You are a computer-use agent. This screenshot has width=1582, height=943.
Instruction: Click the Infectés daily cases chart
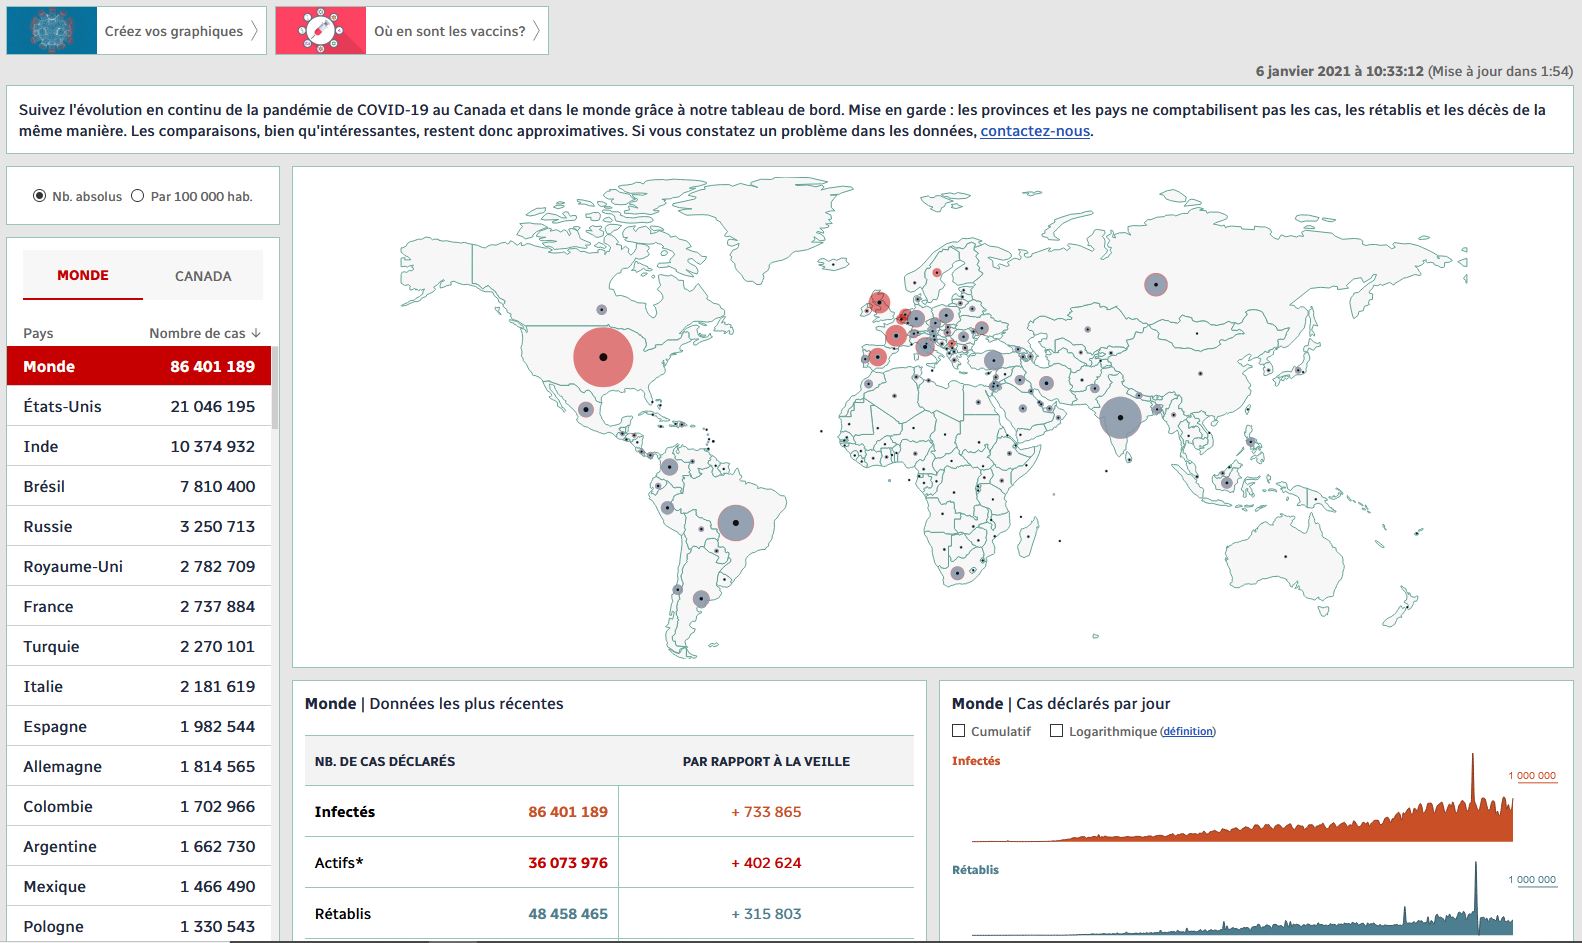pos(1243,799)
